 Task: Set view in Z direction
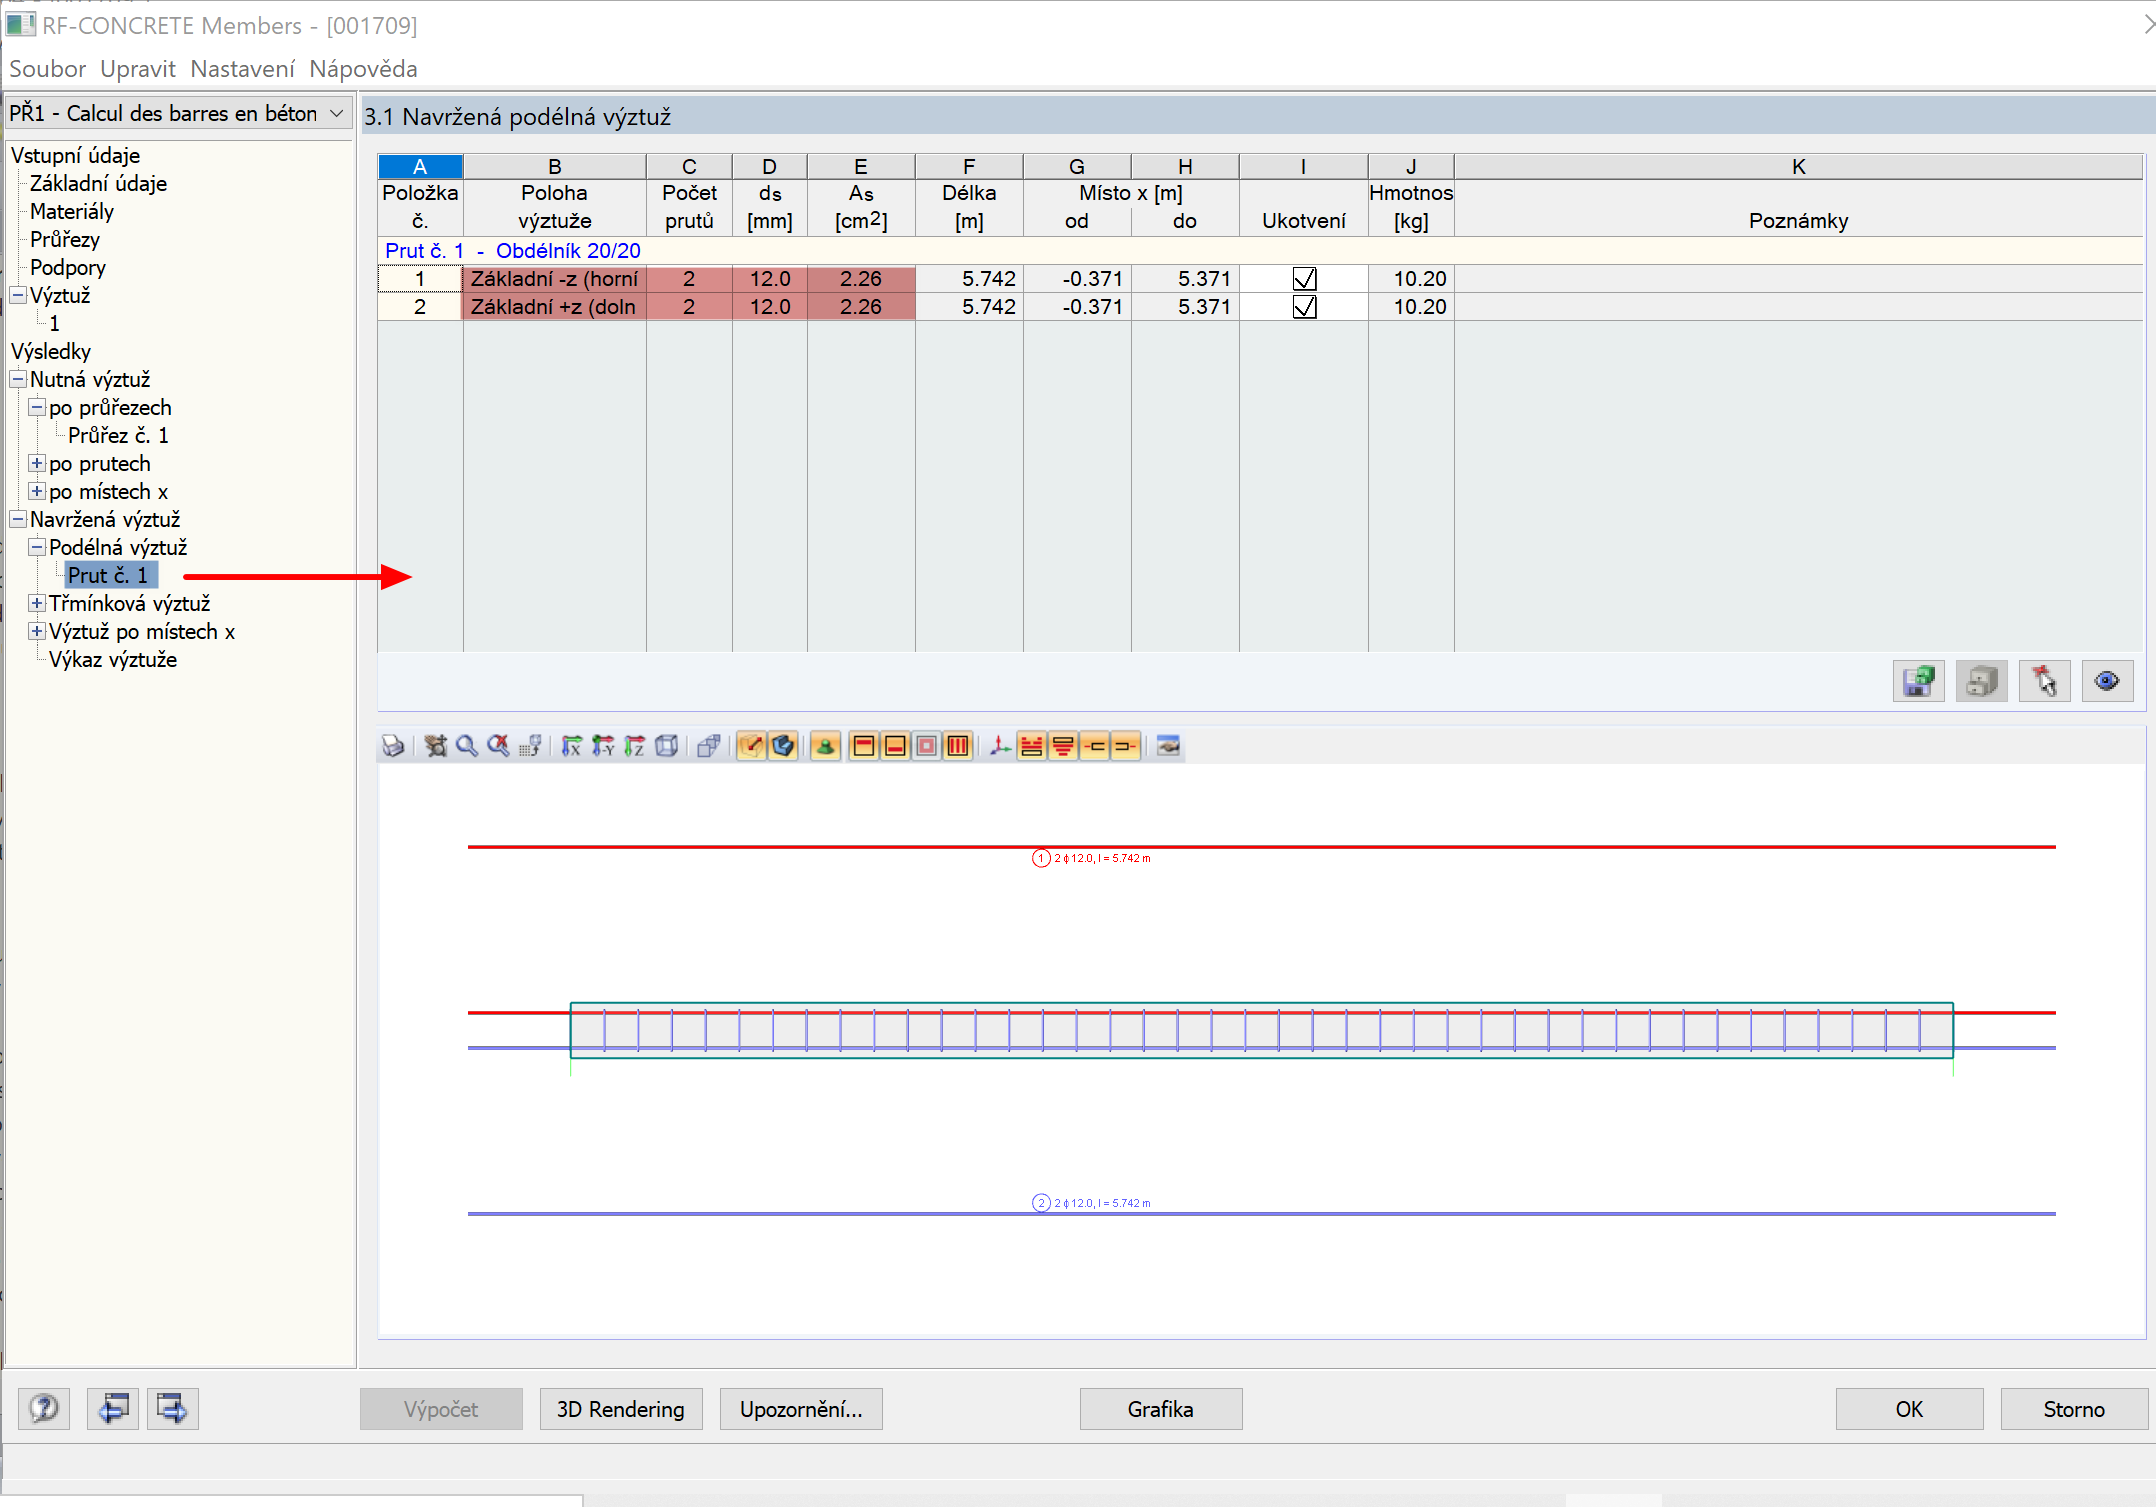click(635, 746)
